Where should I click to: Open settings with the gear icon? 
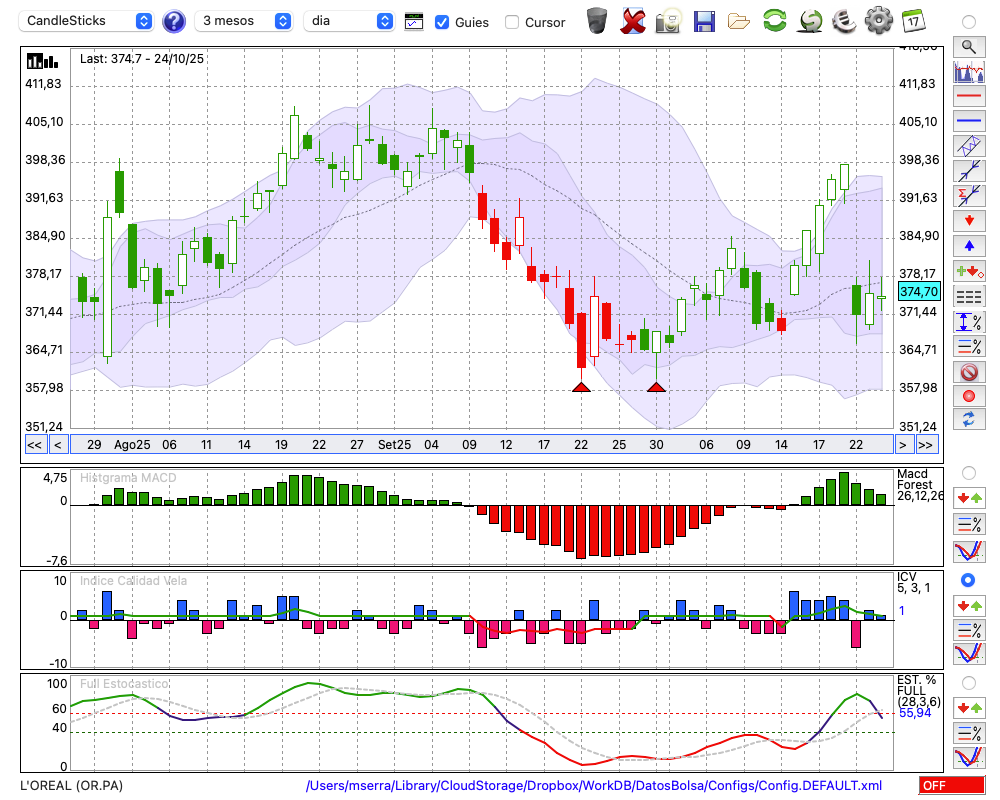(879, 21)
